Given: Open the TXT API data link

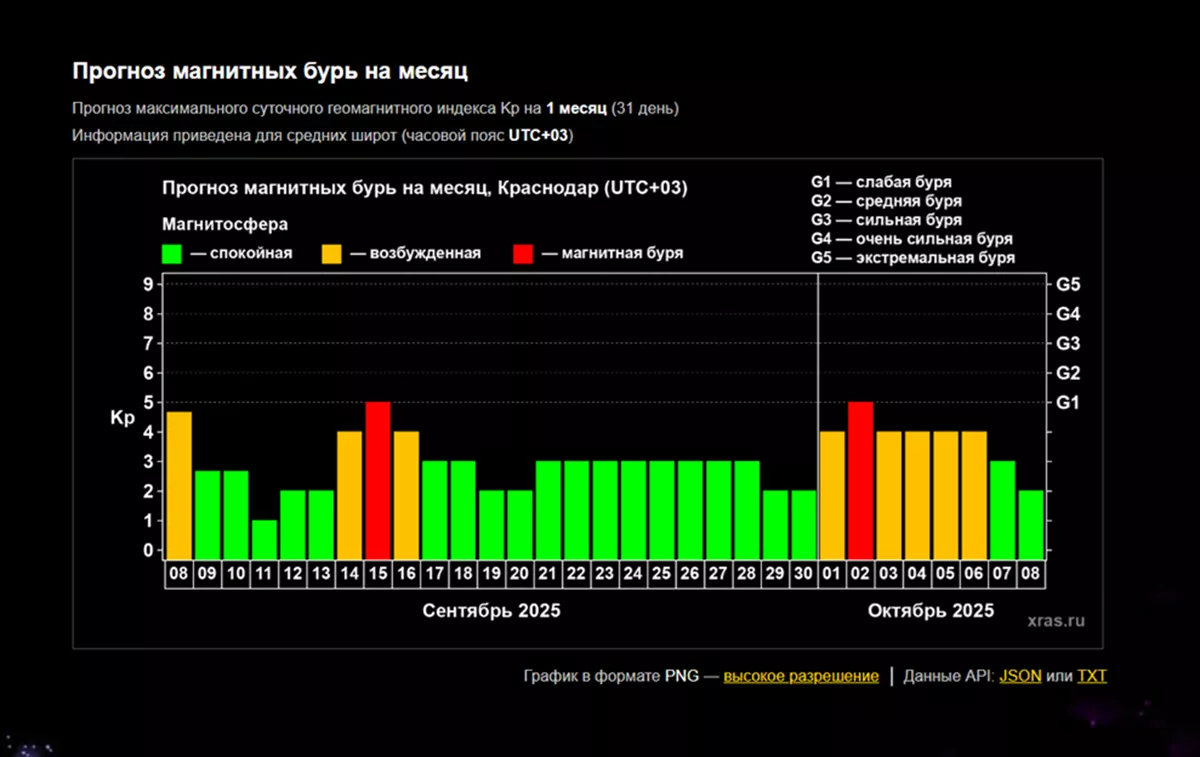Looking at the screenshot, I should (1091, 676).
